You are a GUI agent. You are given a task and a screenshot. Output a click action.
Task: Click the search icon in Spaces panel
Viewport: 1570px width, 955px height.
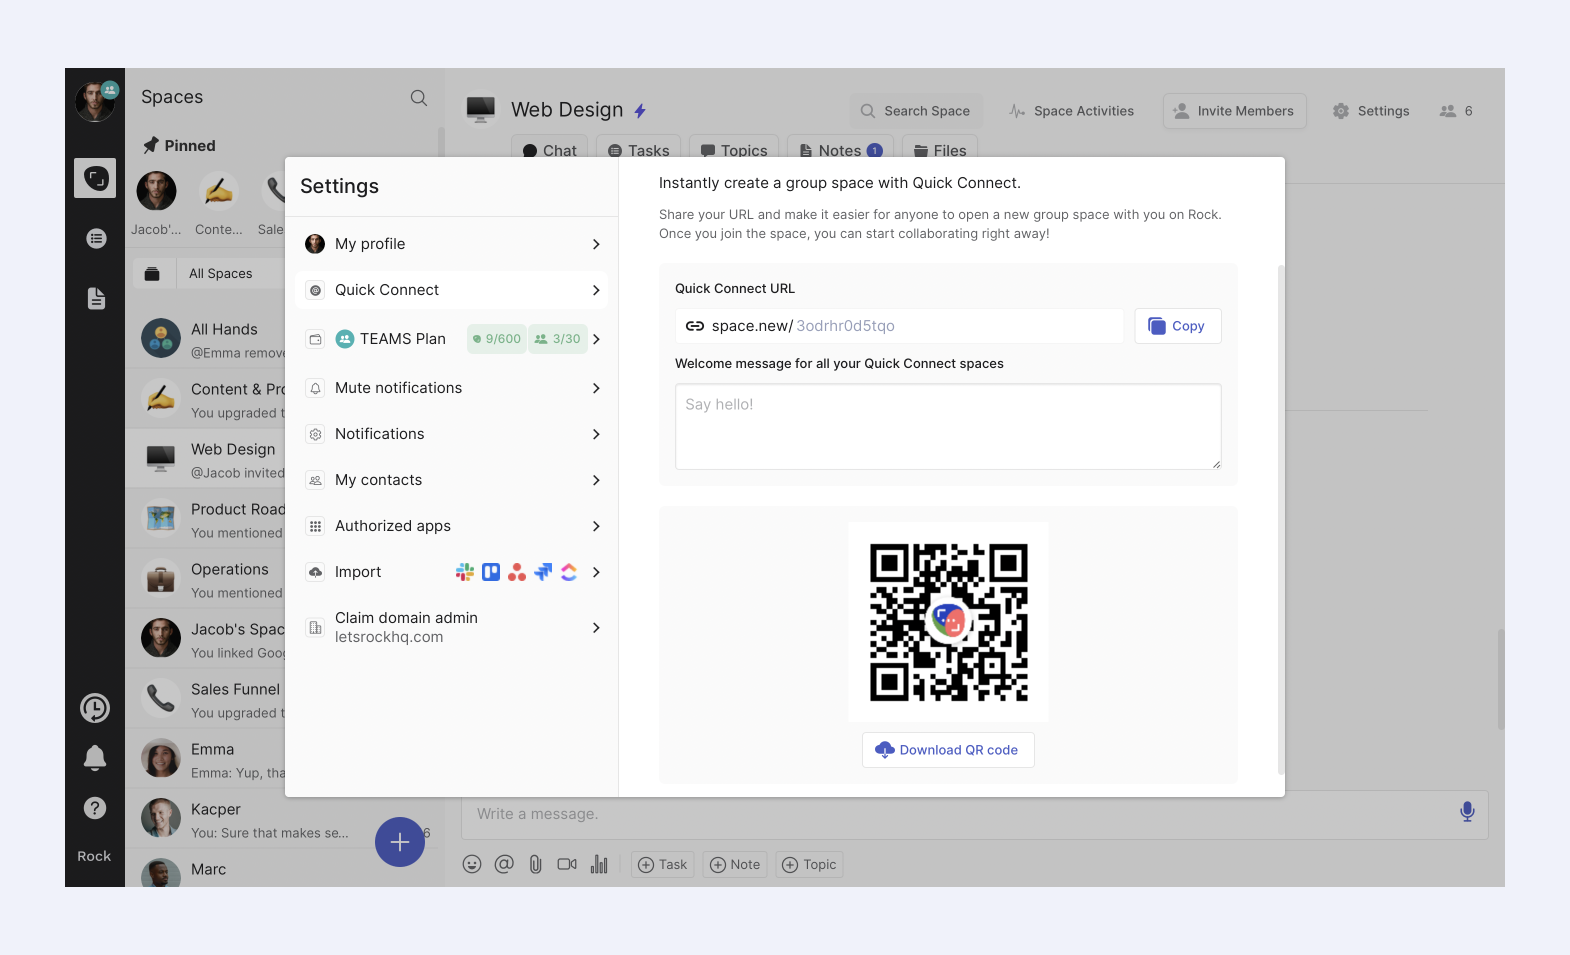pos(419,98)
